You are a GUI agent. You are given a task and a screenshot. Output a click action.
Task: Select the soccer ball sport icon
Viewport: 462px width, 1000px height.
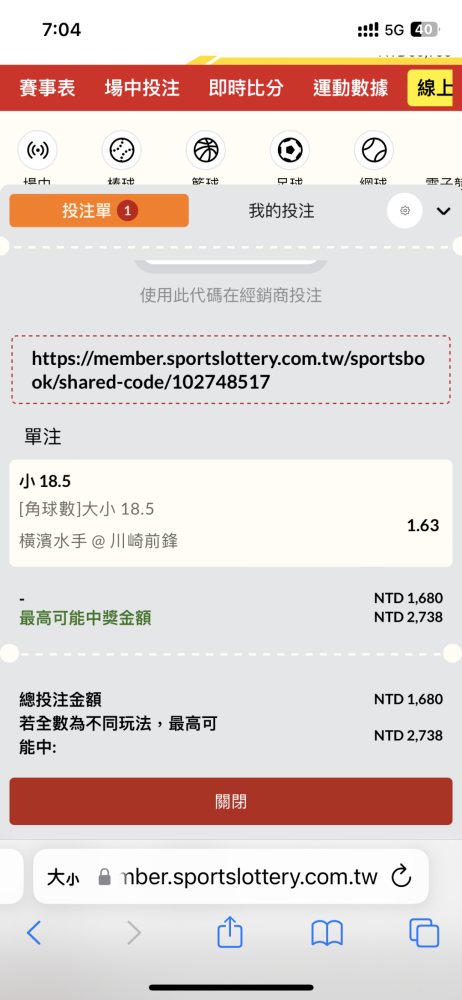pyautogui.click(x=290, y=150)
